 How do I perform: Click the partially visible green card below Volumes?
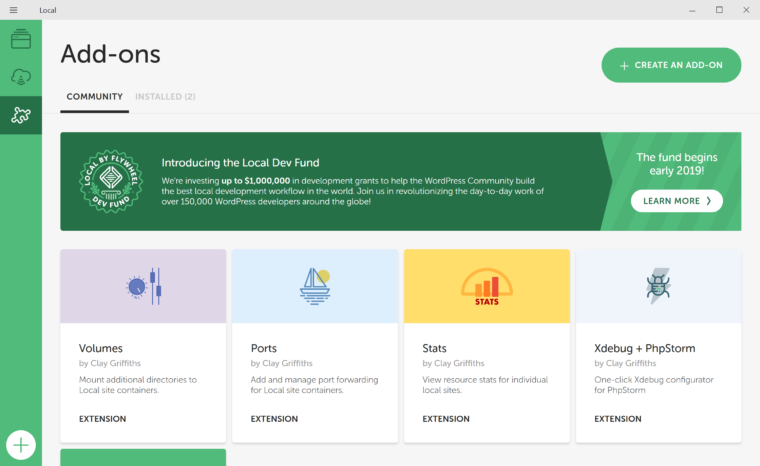143,457
